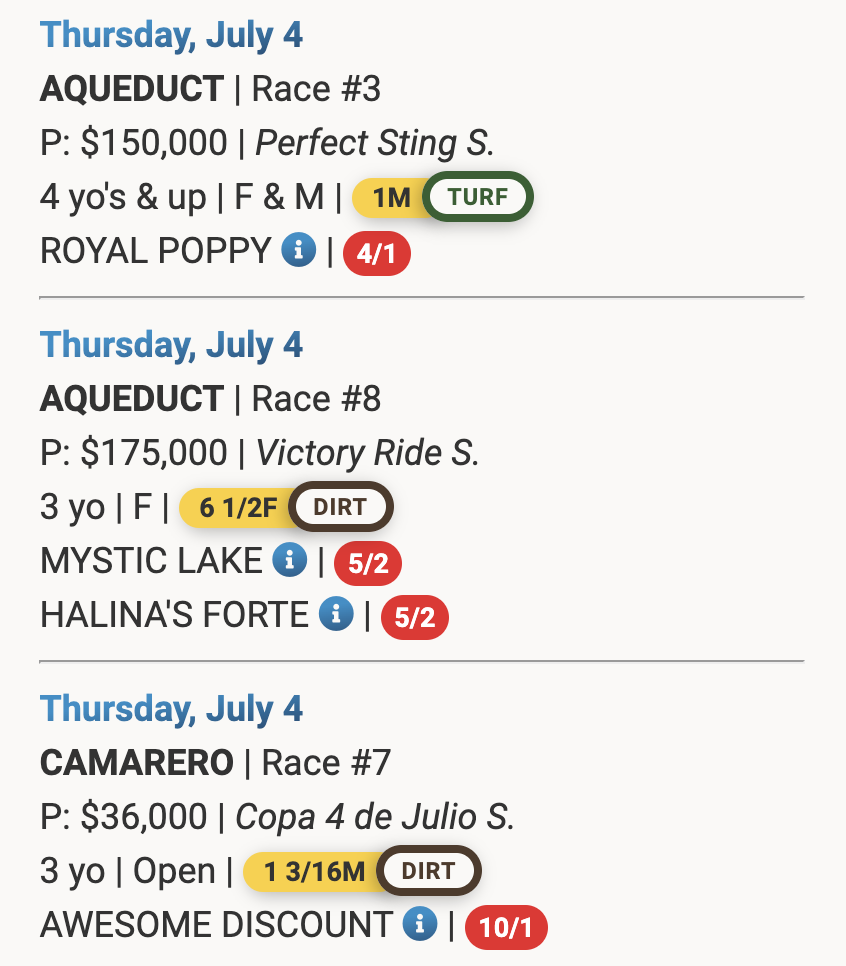Open the Victory Ride S. race name
The width and height of the screenshot is (846, 966).
tap(368, 453)
